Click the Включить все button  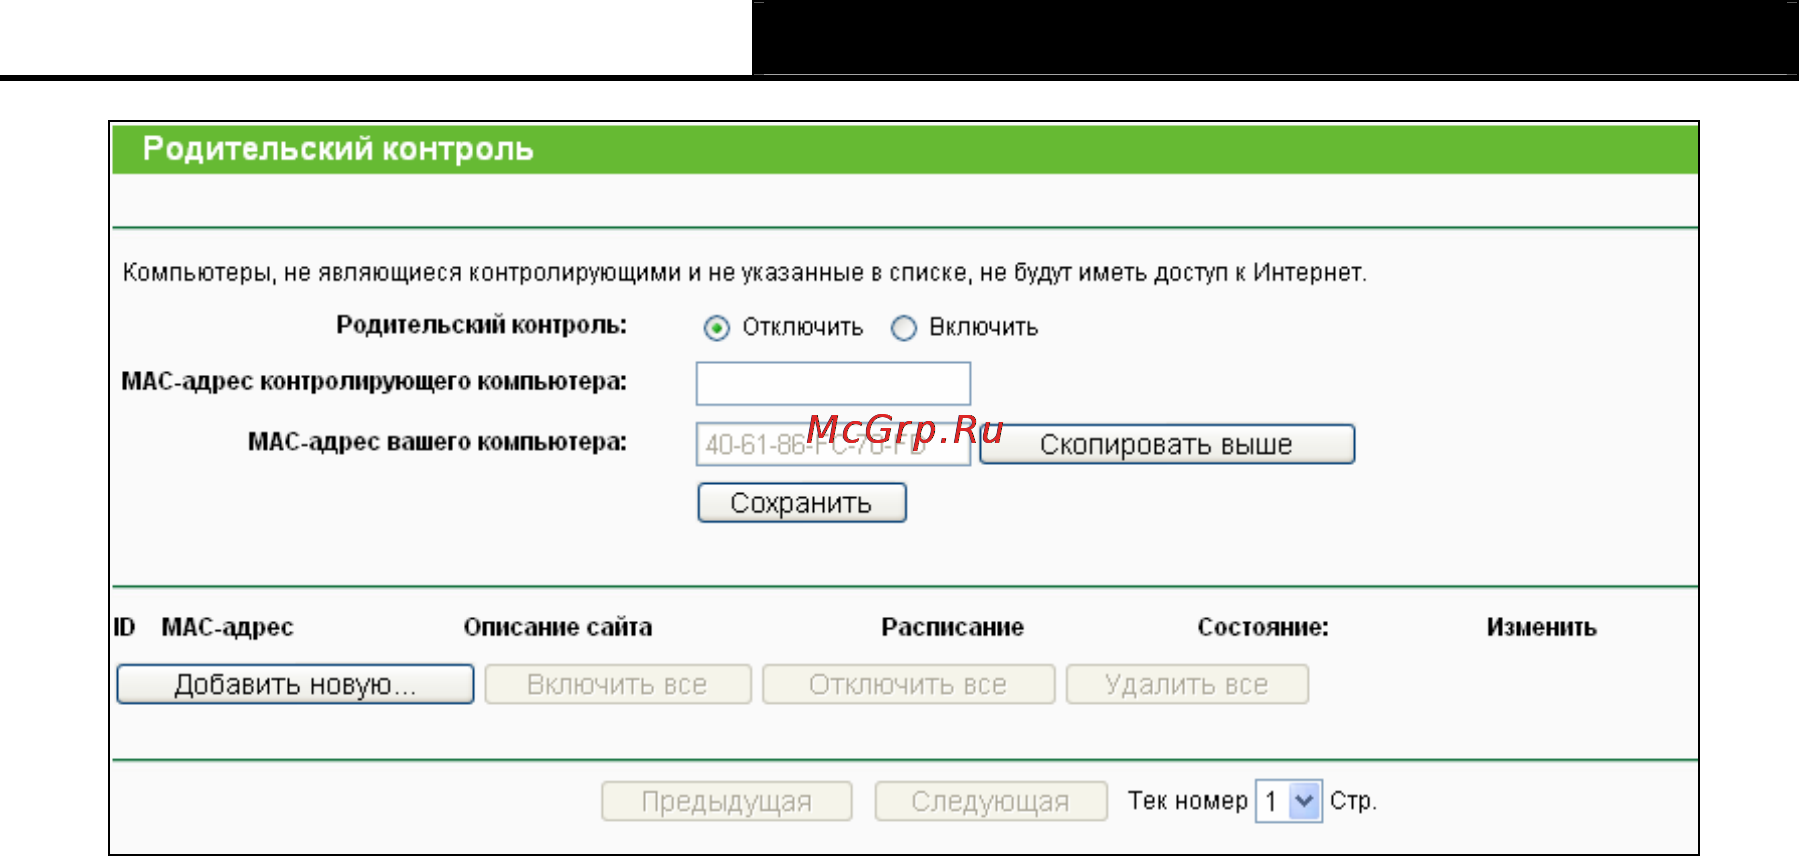pyautogui.click(x=618, y=684)
